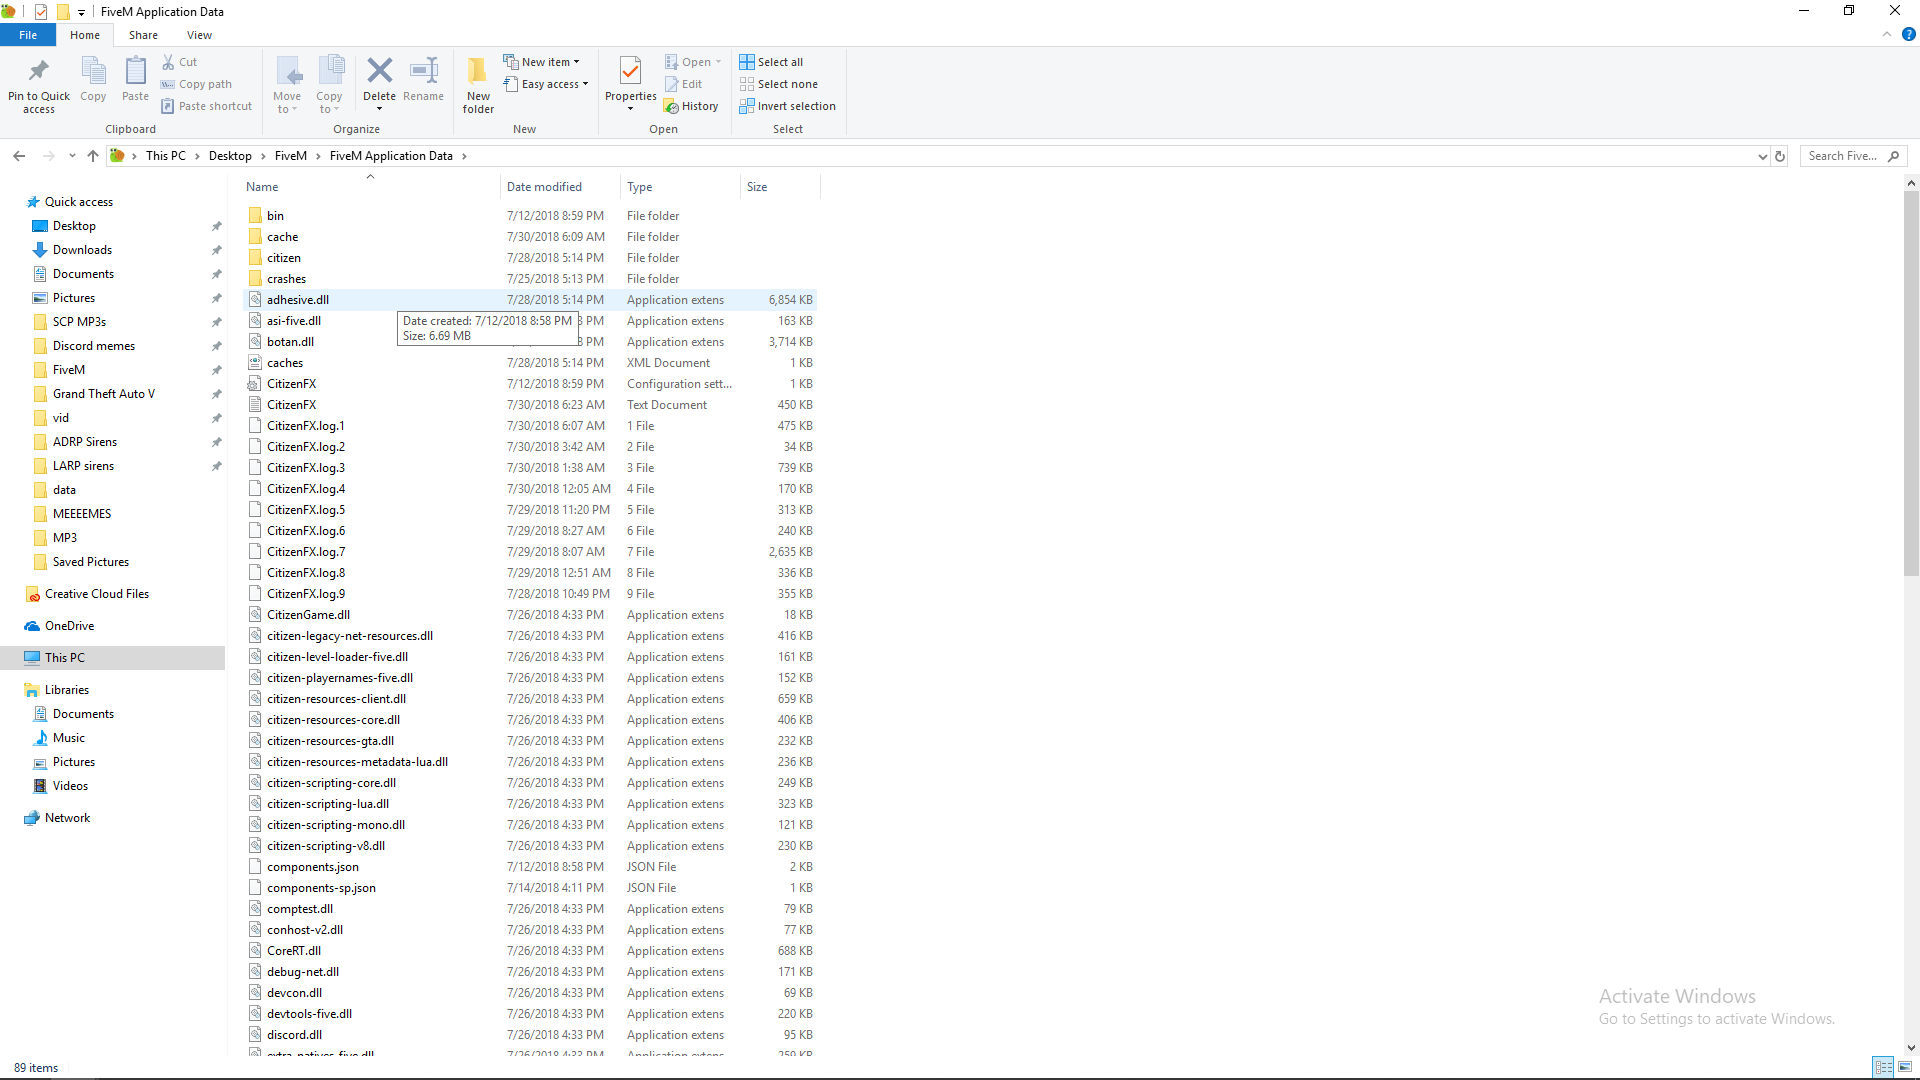The image size is (1920, 1080).
Task: Open the Open button dropdown arrow
Action: (718, 62)
